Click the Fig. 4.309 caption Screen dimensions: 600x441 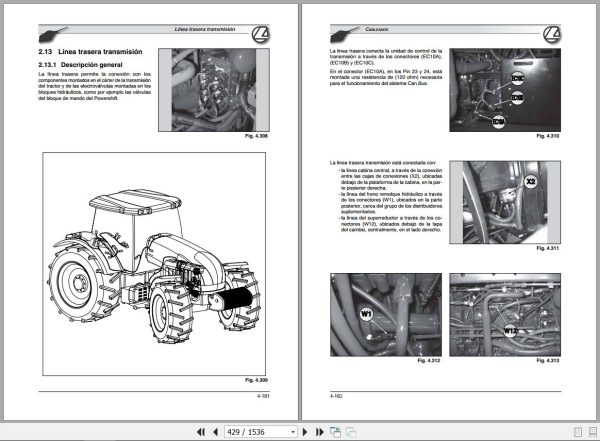pos(256,380)
